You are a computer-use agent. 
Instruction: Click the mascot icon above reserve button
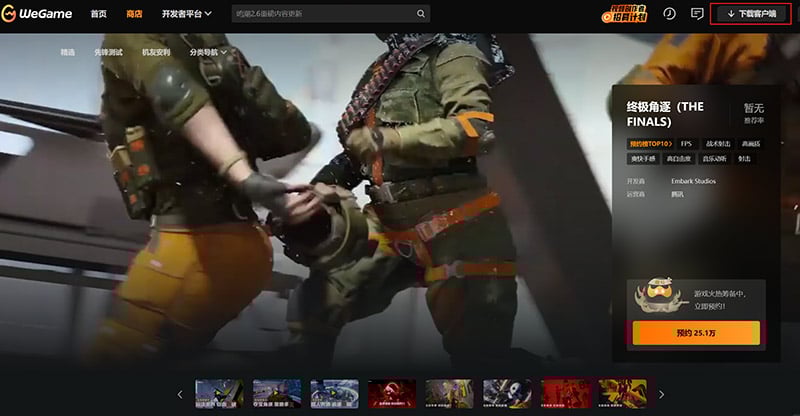(659, 296)
